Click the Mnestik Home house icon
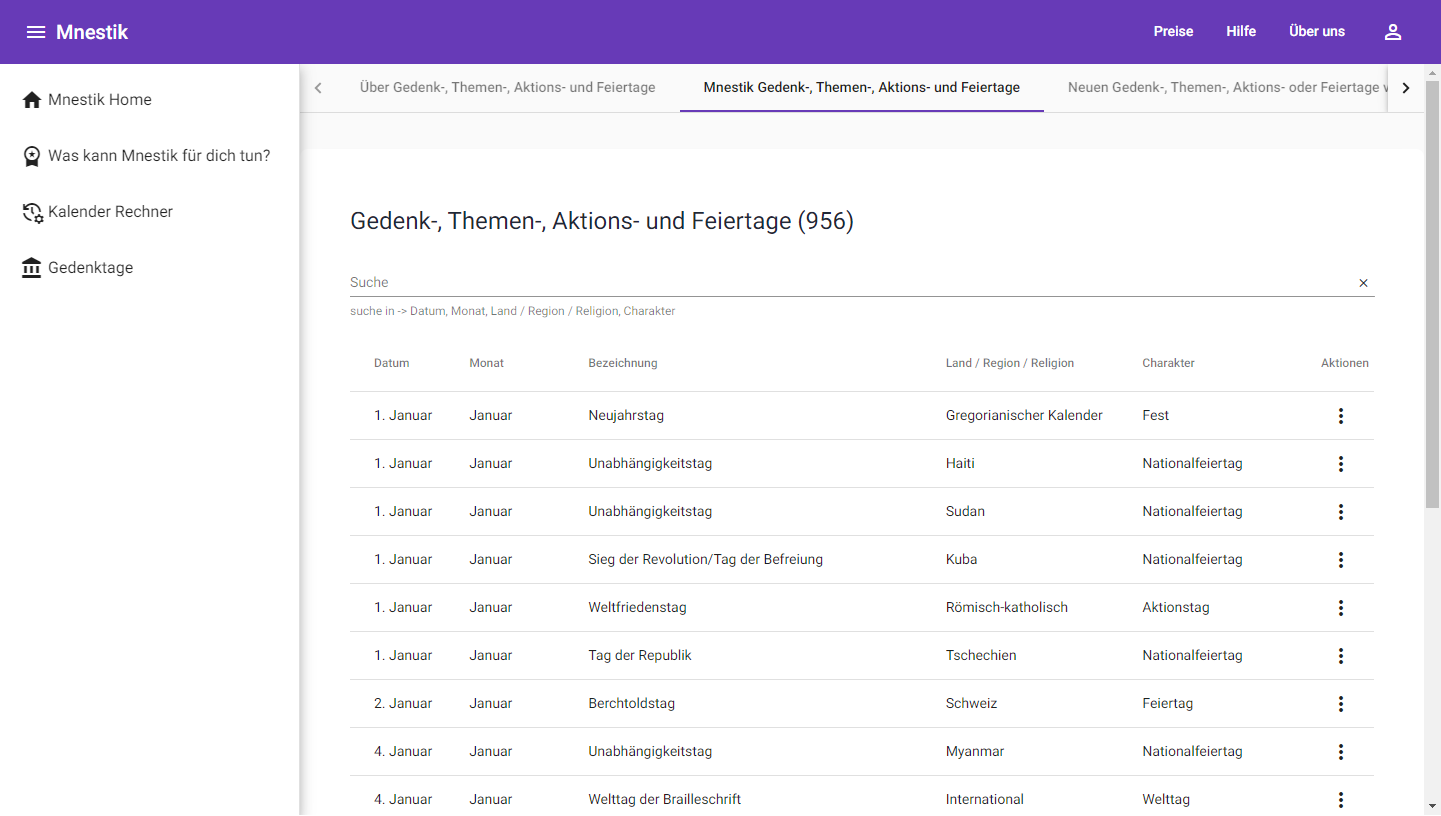The width and height of the screenshot is (1441, 816). tap(32, 100)
